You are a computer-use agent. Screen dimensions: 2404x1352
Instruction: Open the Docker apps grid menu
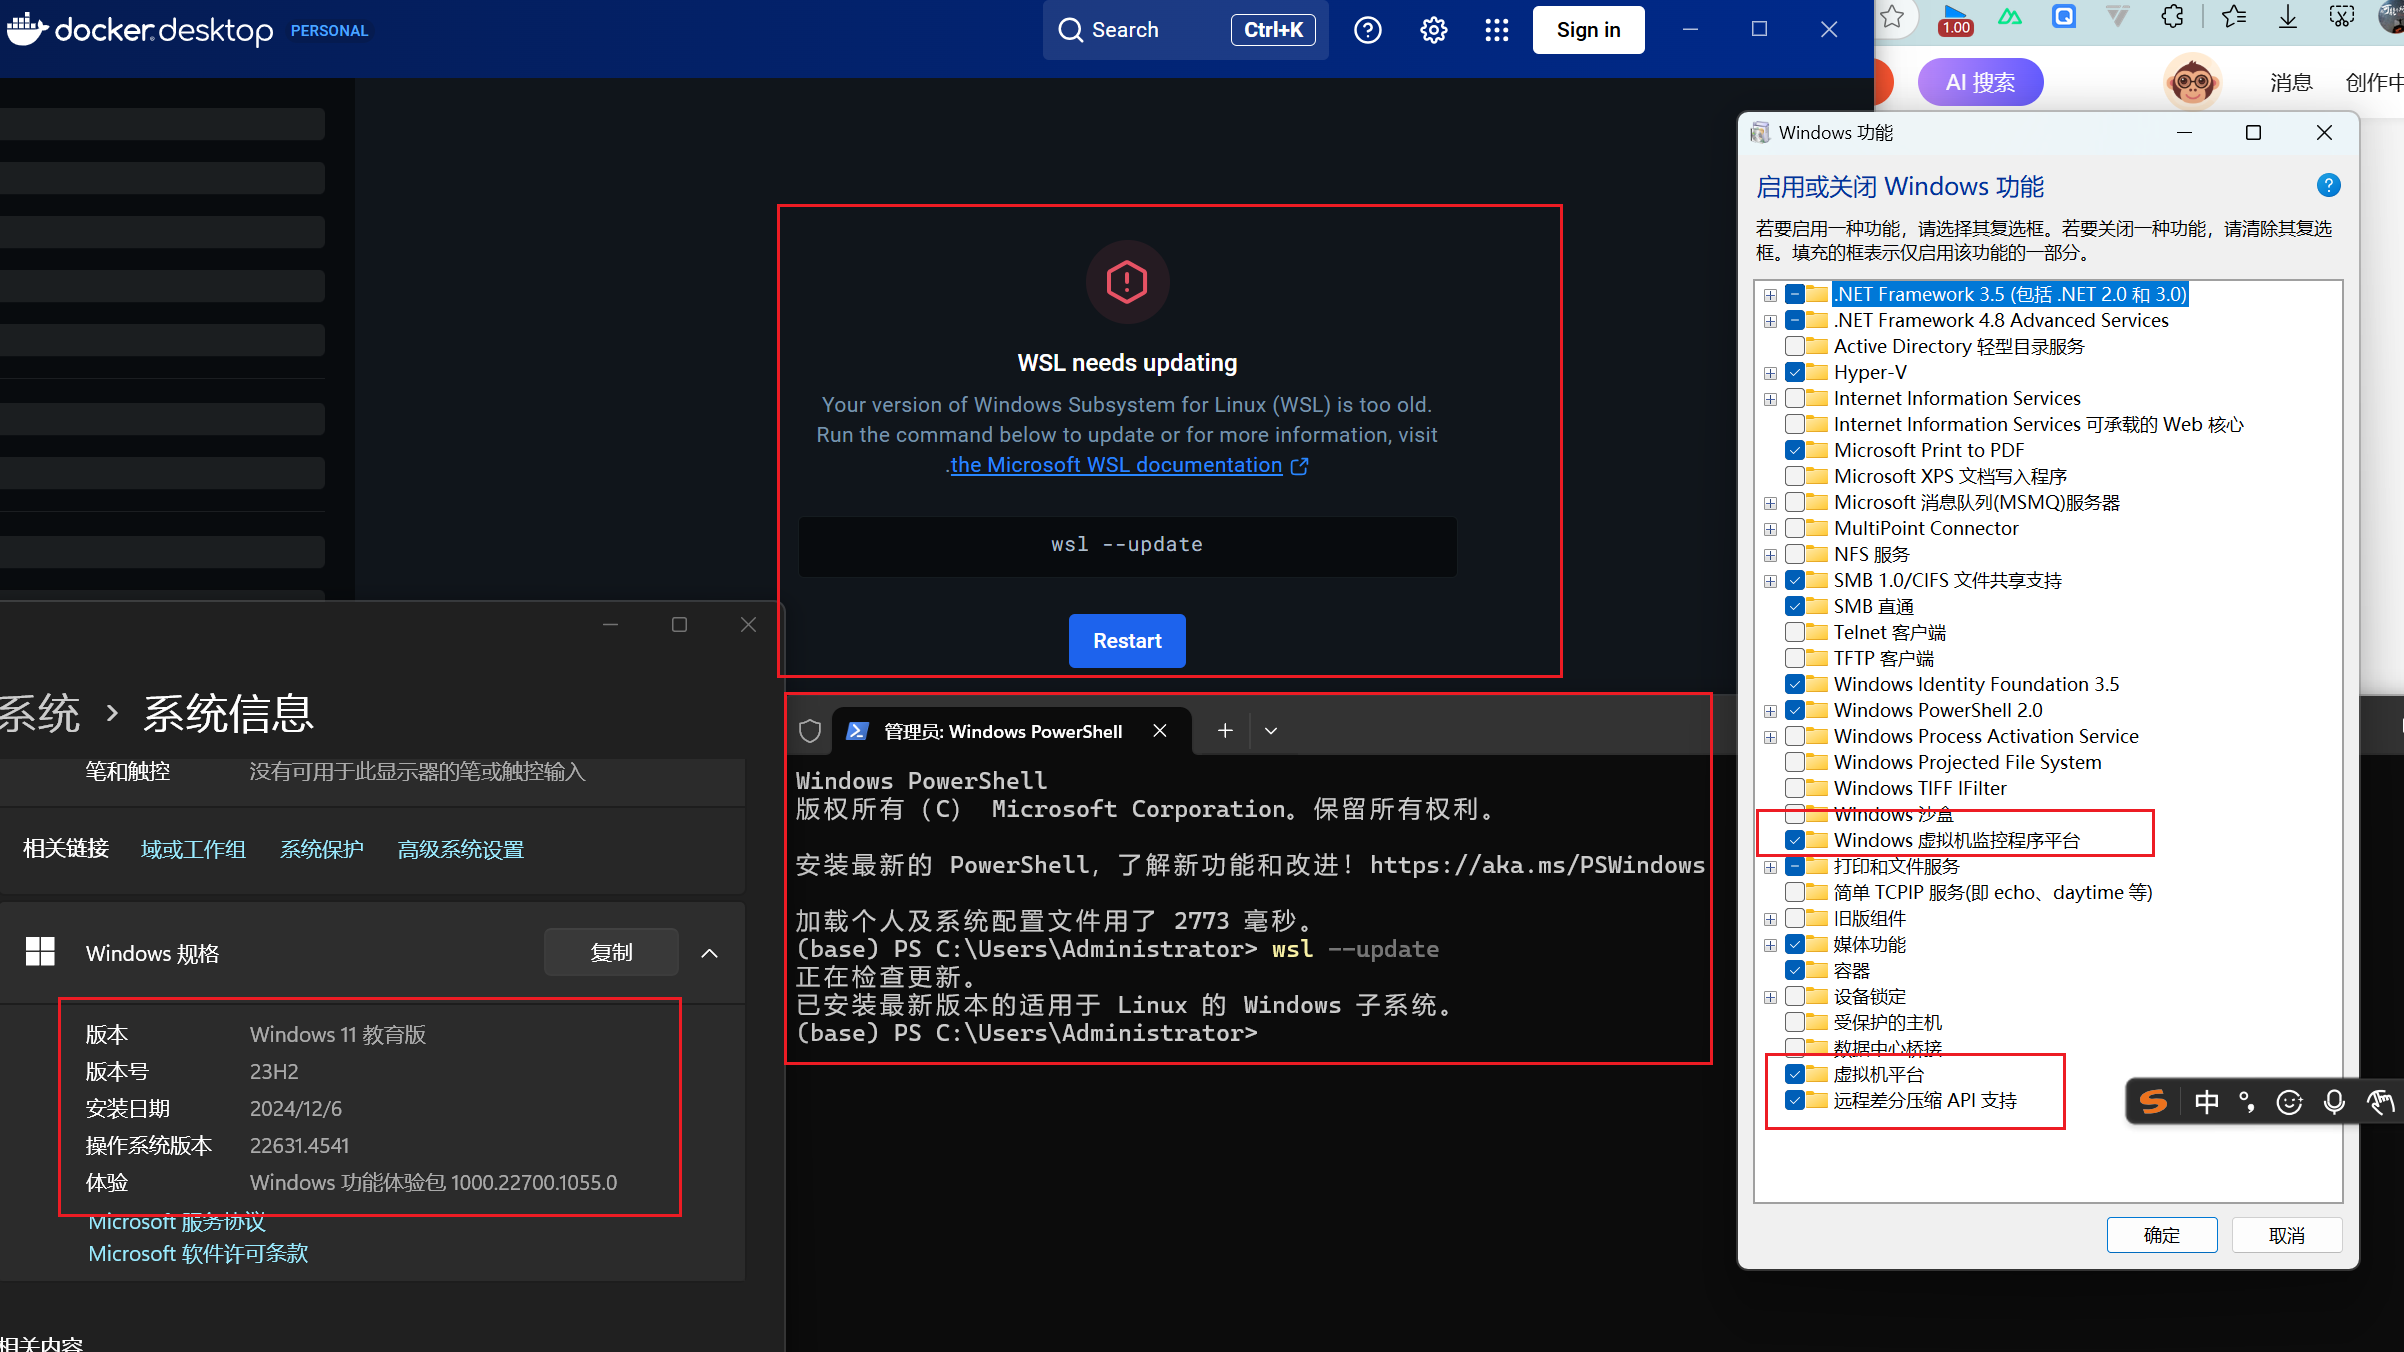1496,30
